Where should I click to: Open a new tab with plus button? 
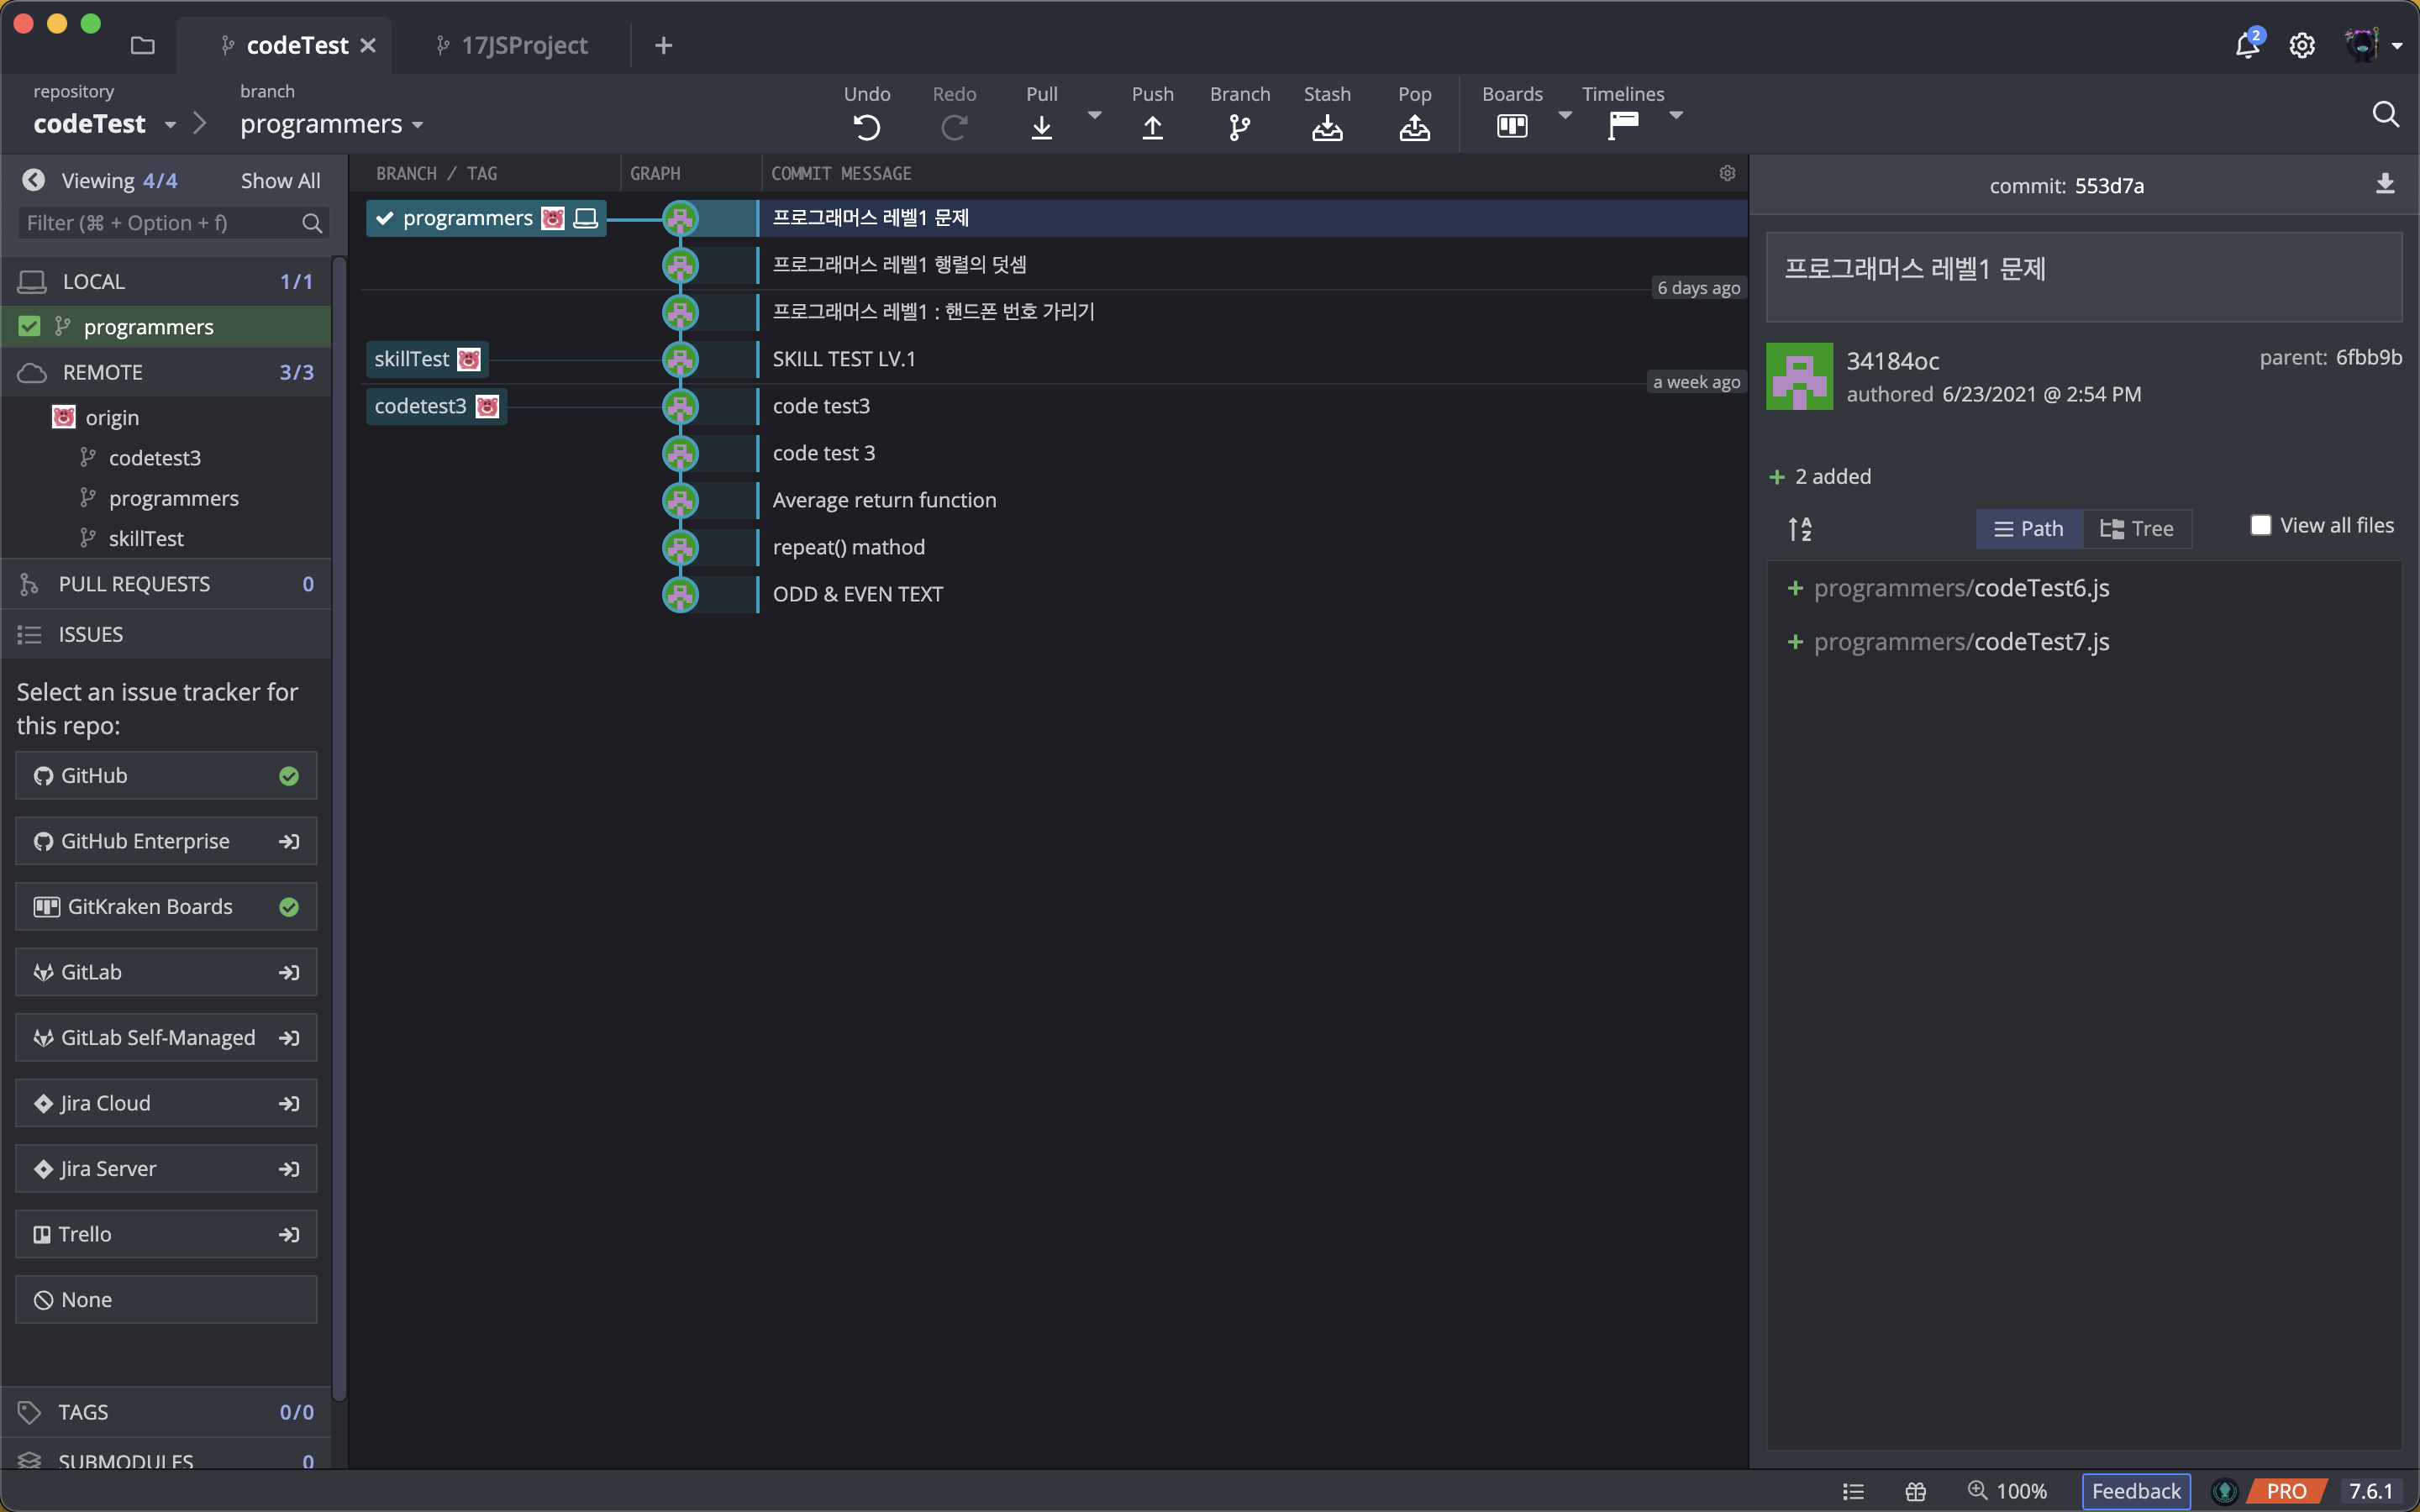pos(663,45)
